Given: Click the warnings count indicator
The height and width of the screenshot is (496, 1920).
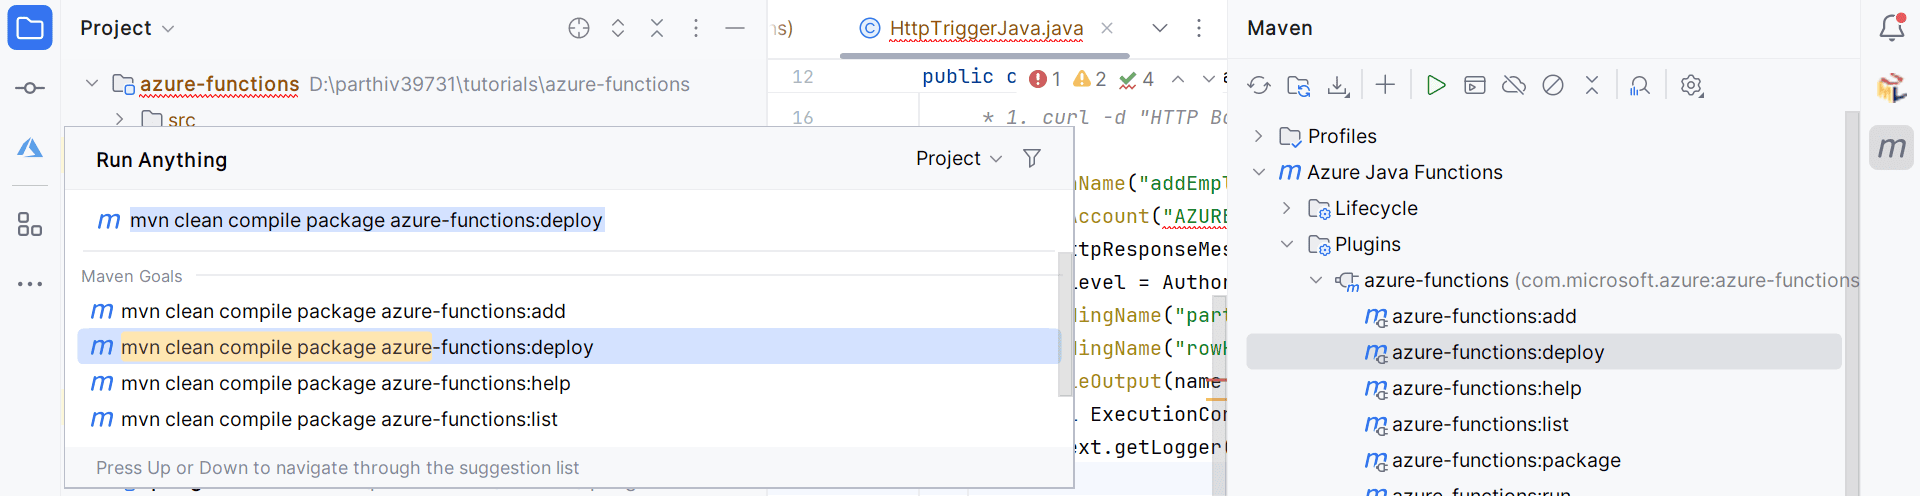Looking at the screenshot, I should (x=1089, y=79).
